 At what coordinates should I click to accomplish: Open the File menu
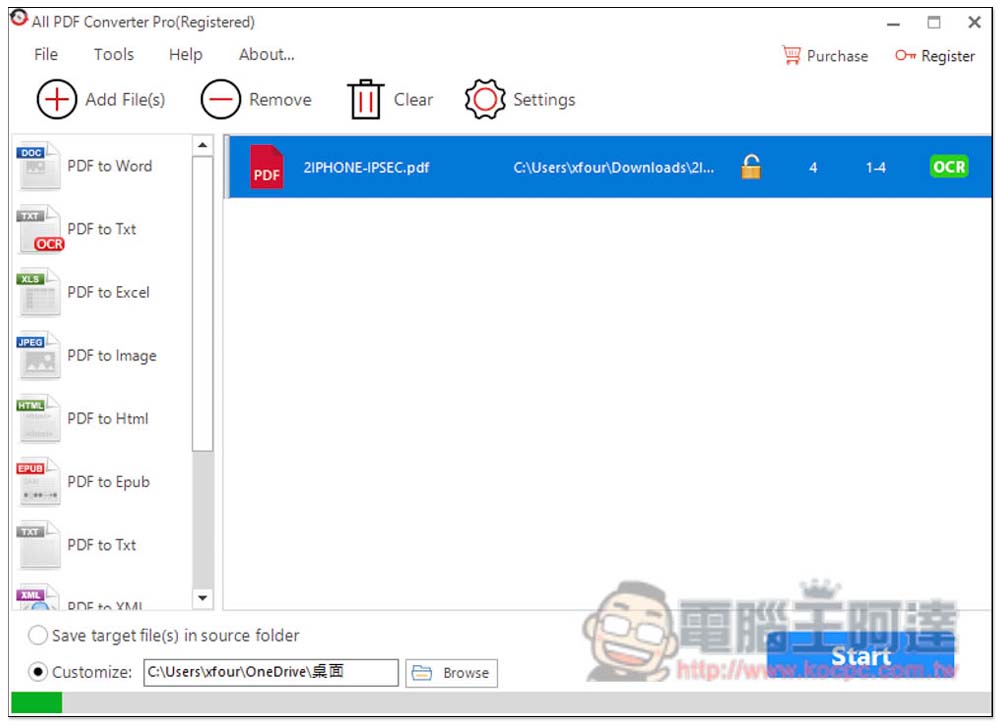click(46, 55)
